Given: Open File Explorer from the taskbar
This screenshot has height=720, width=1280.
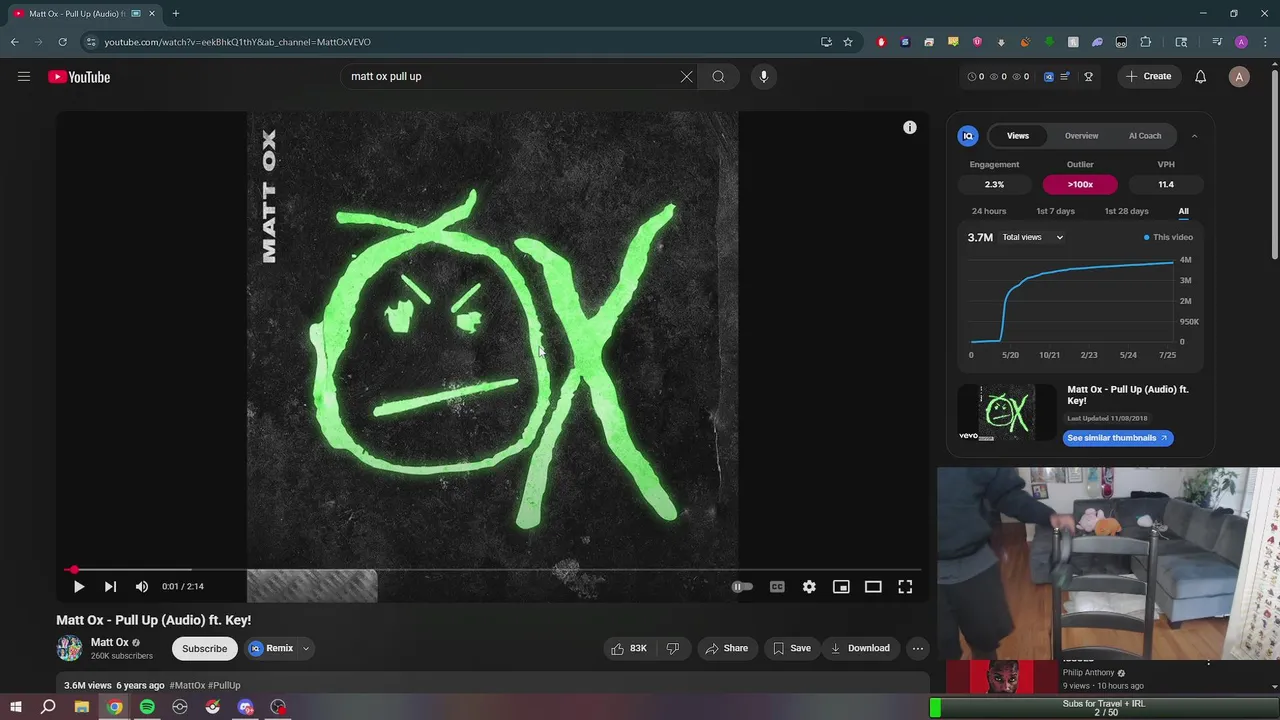Looking at the screenshot, I should (x=82, y=708).
